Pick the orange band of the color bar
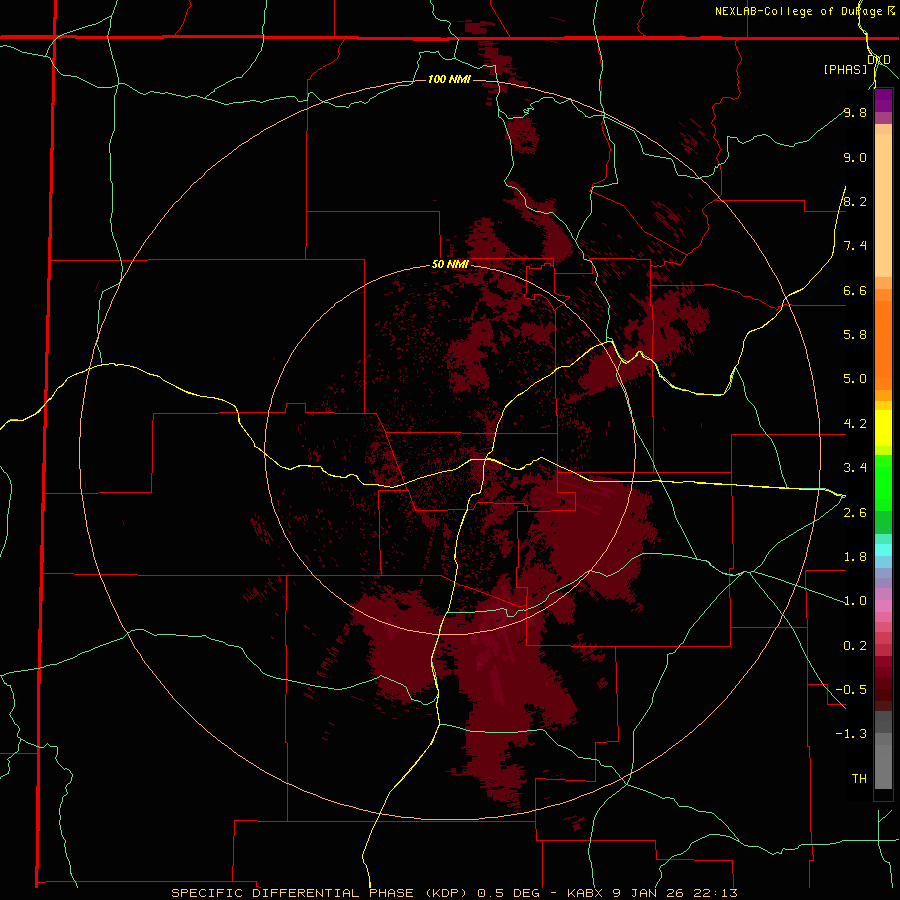Viewport: 900px width, 900px height. click(x=883, y=344)
